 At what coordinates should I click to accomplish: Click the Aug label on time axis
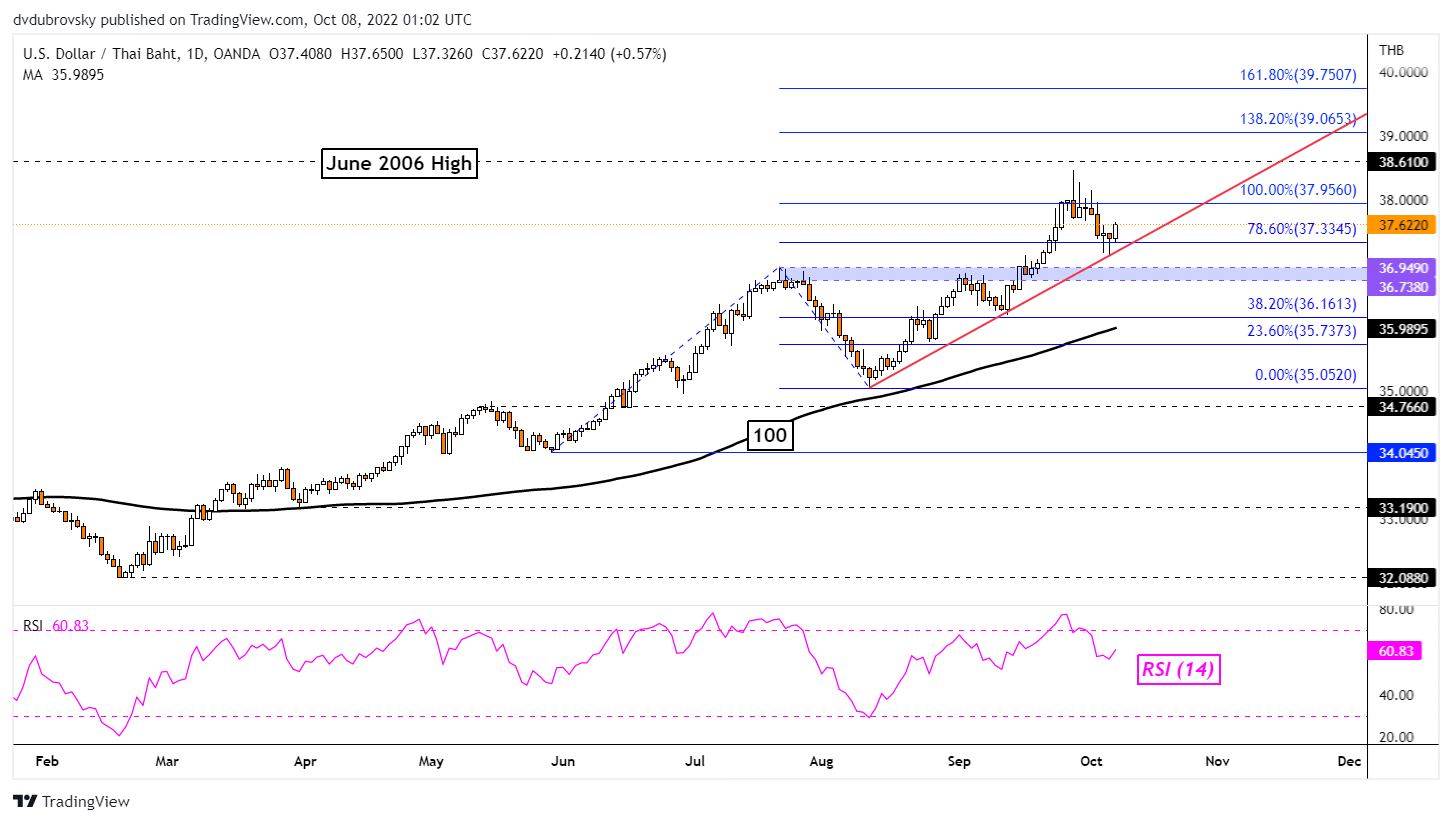coord(821,761)
